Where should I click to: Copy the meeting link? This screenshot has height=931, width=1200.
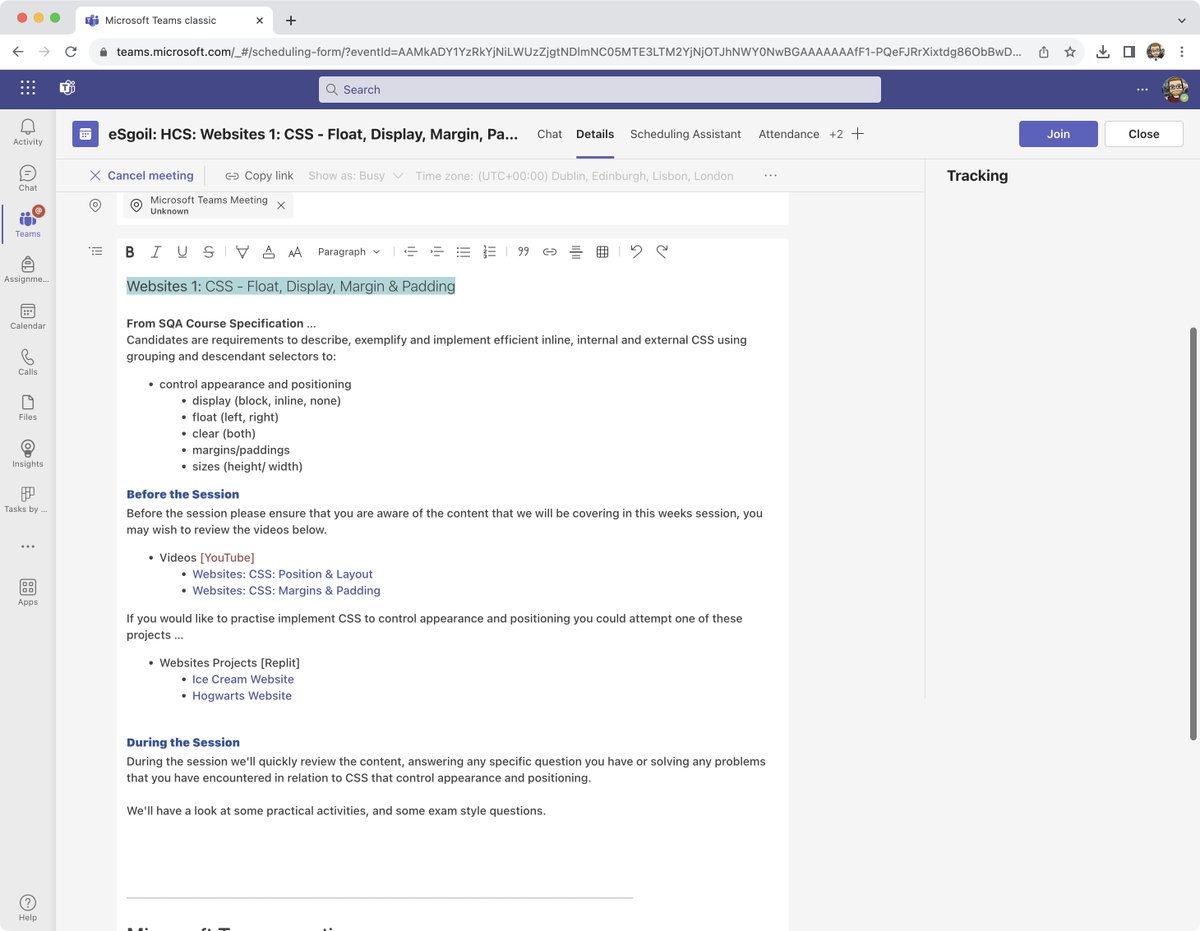[259, 175]
